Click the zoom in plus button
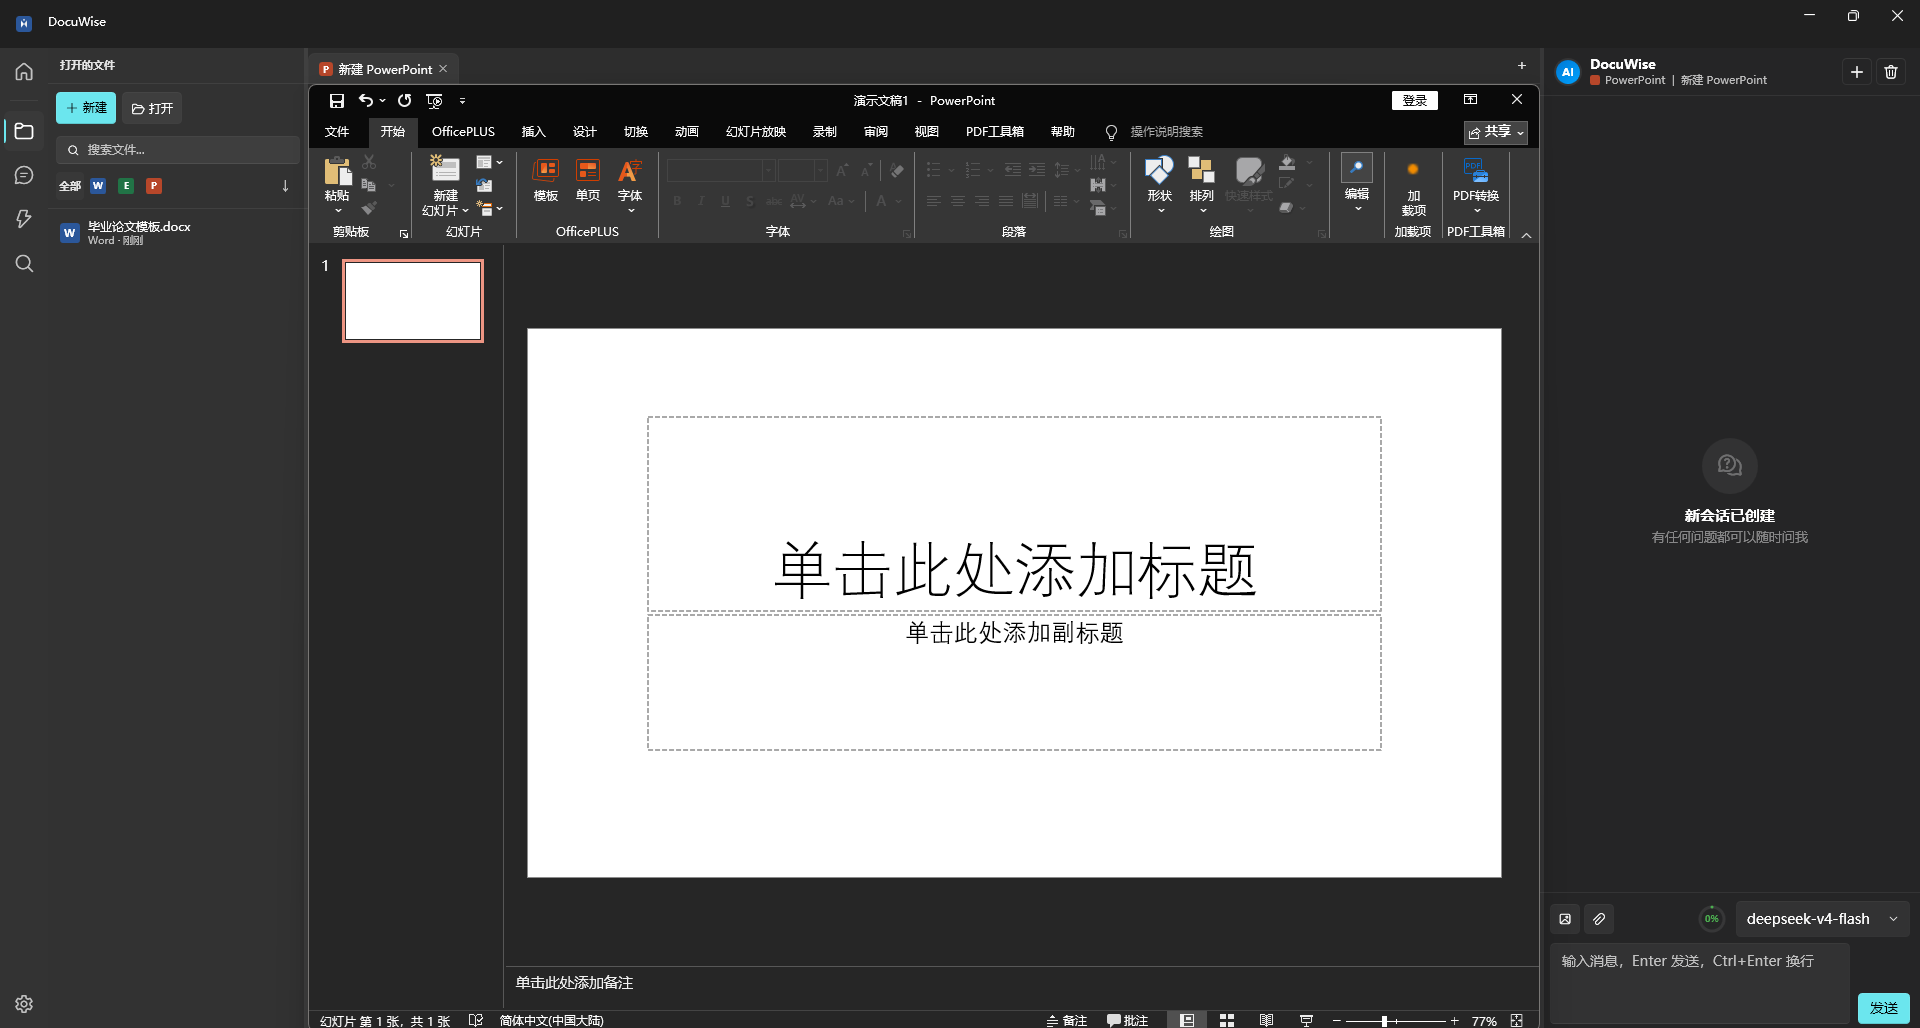This screenshot has height=1028, width=1920. pos(1455,1021)
